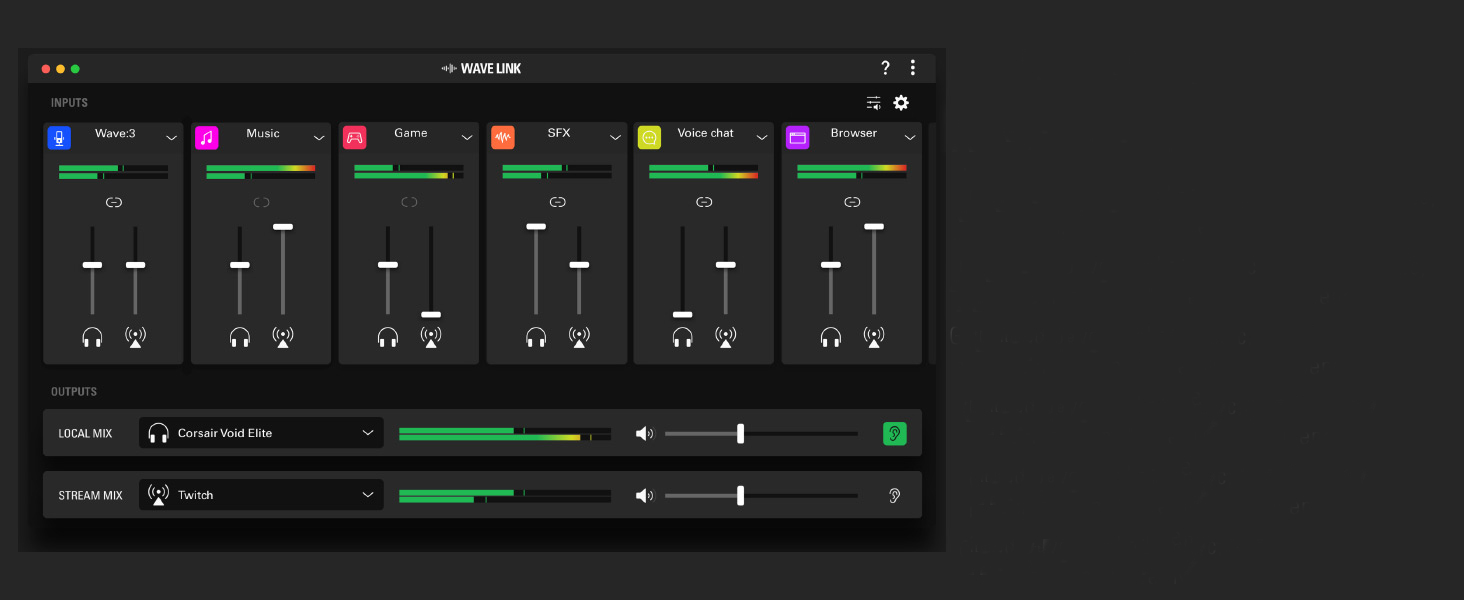Click the Music channel level meter
The image size is (1464, 600).
click(x=261, y=172)
